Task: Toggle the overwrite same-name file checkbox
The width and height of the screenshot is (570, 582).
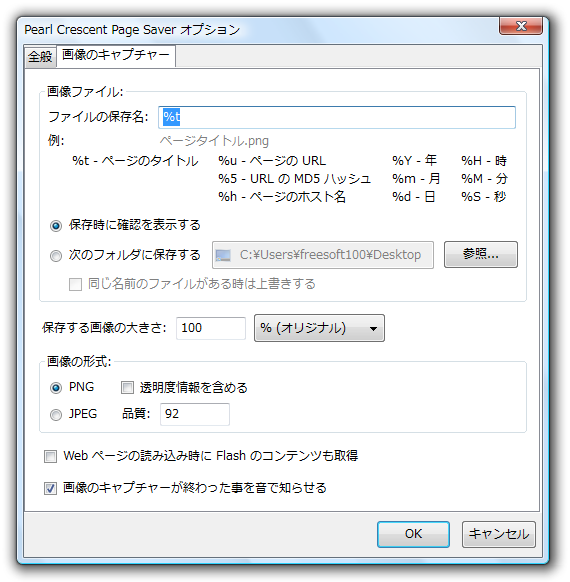Action: tap(75, 285)
